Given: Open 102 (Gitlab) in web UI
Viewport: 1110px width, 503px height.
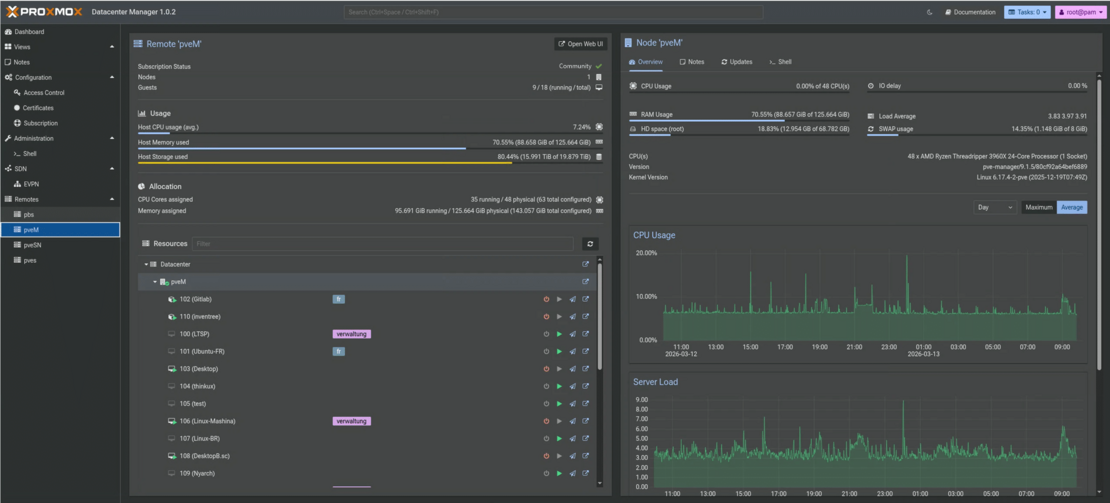Looking at the screenshot, I should 585,299.
